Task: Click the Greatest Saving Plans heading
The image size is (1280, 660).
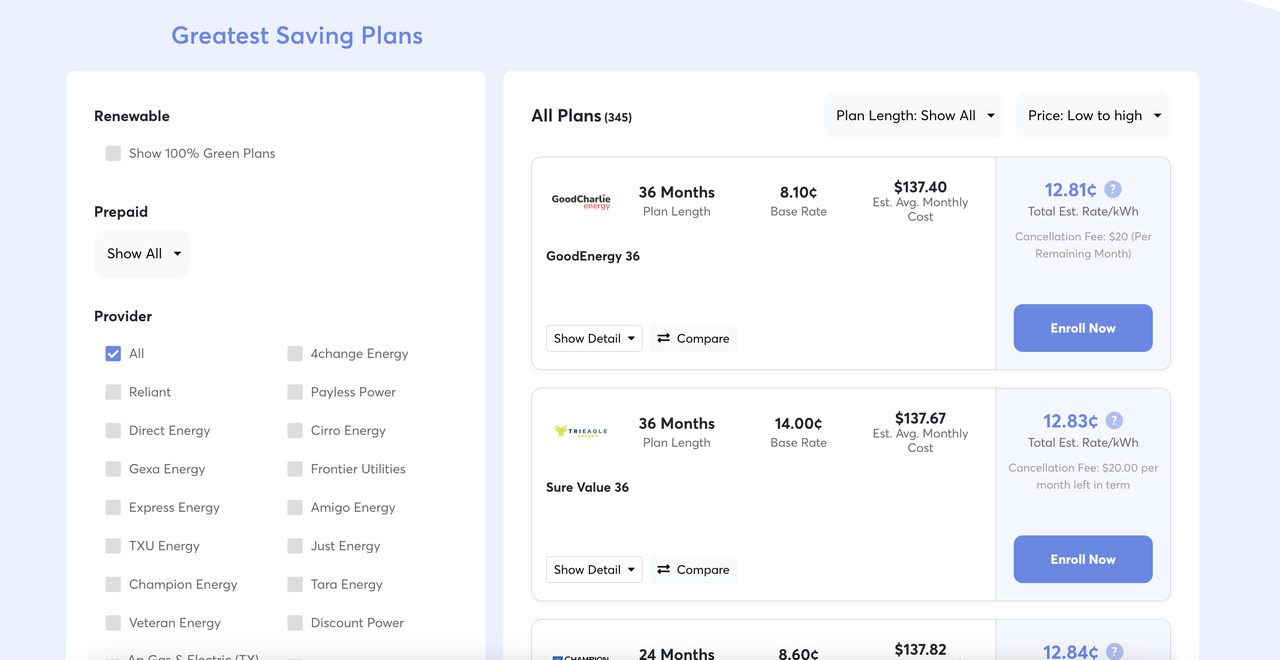Action: [x=297, y=36]
